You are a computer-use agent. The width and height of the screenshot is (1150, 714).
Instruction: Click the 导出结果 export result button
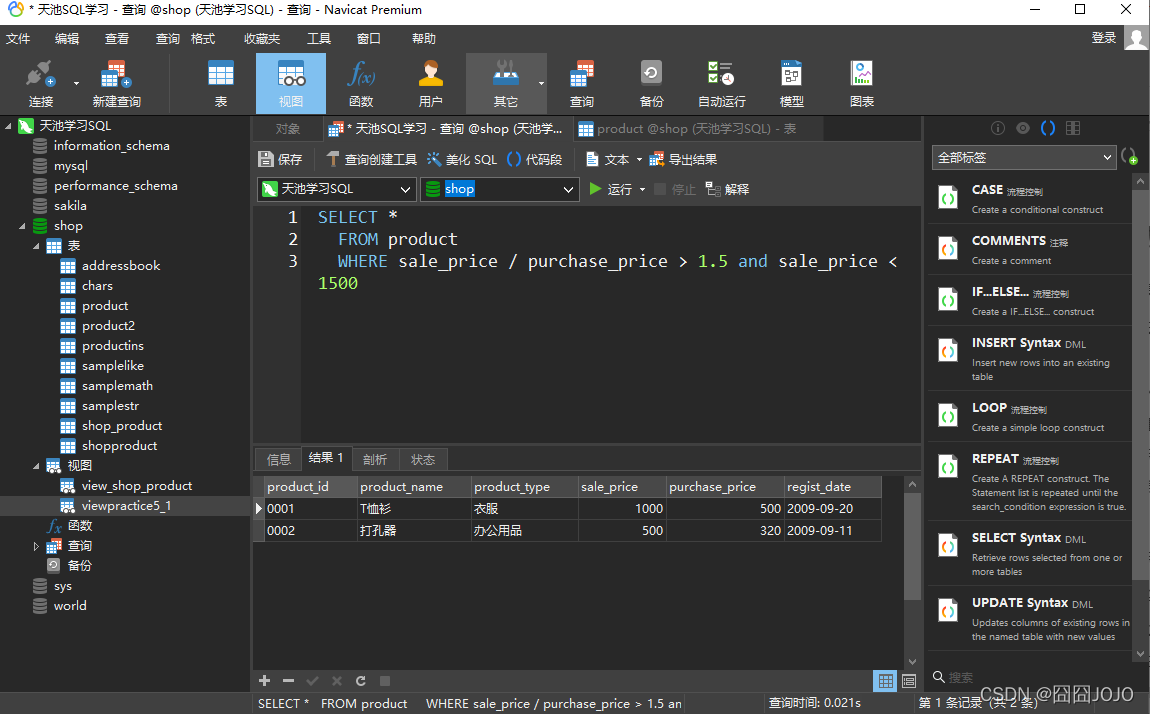coord(683,159)
